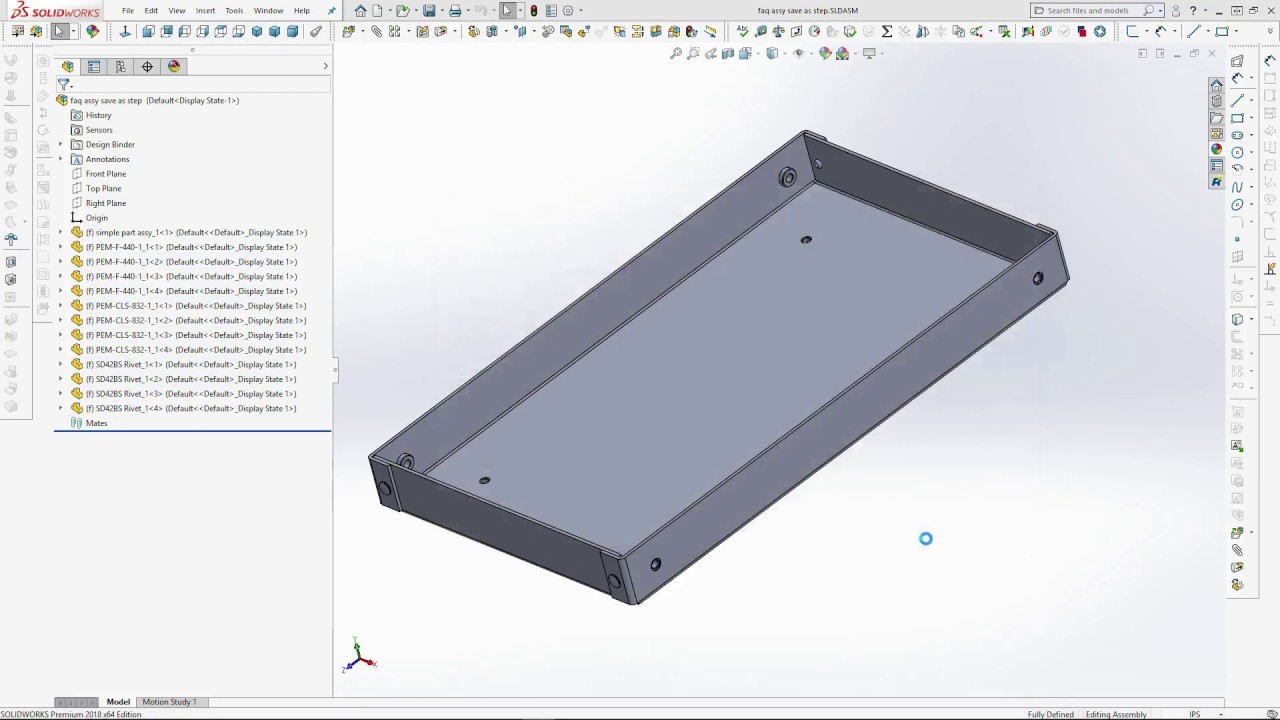Click the Filter funnel icon in the tree
The width and height of the screenshot is (1280, 720).
[63, 85]
